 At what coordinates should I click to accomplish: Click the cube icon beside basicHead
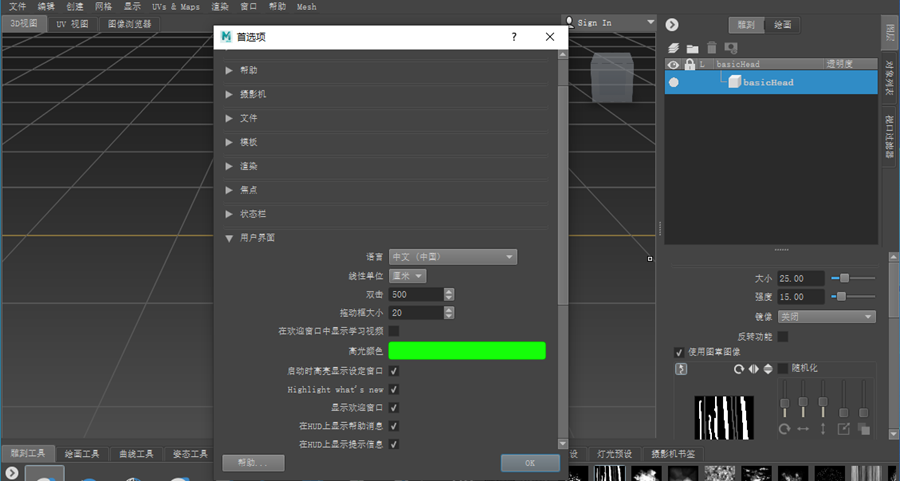(734, 82)
